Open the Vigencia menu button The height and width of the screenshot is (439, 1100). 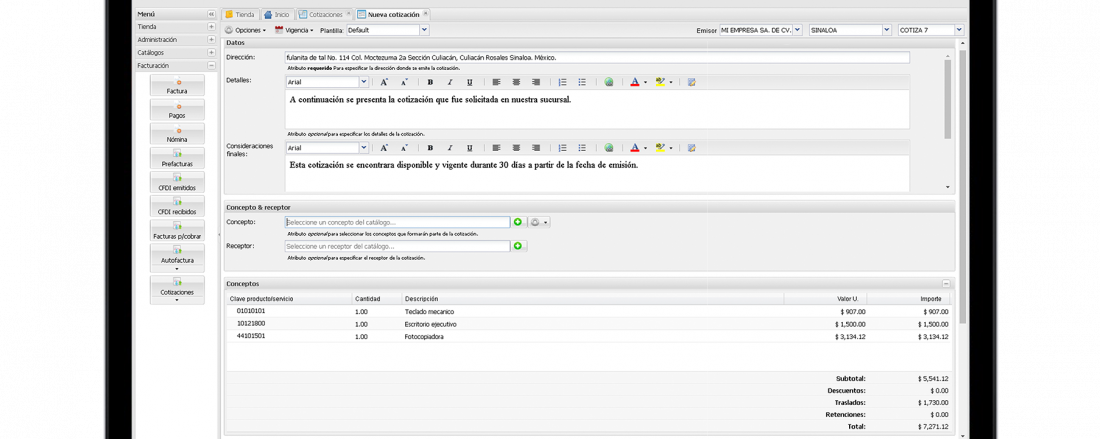294,30
